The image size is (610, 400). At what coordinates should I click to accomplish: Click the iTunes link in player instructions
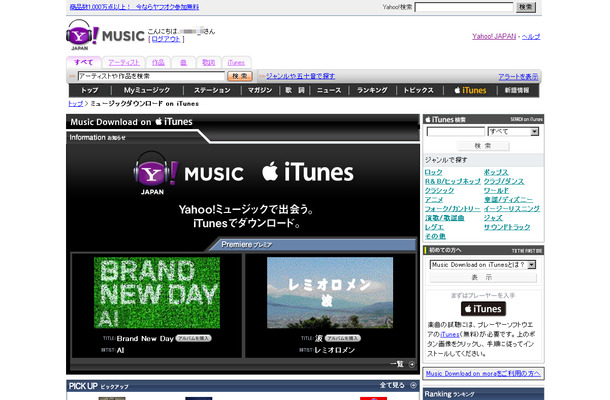tap(450, 334)
